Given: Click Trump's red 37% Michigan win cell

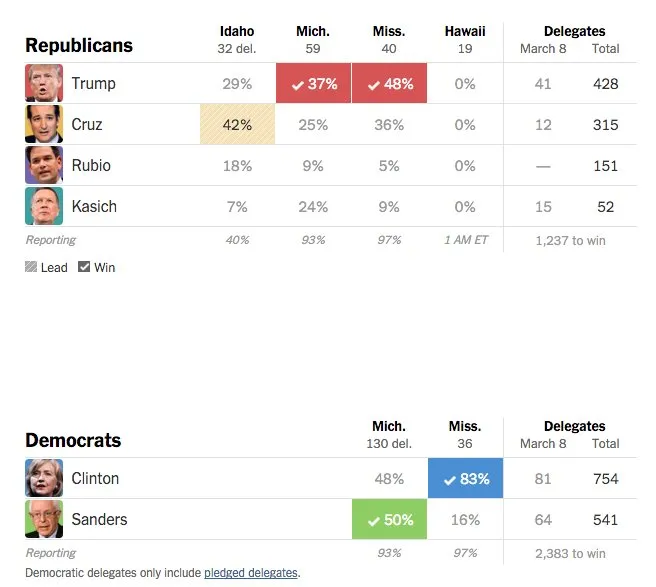Looking at the screenshot, I should [313, 83].
